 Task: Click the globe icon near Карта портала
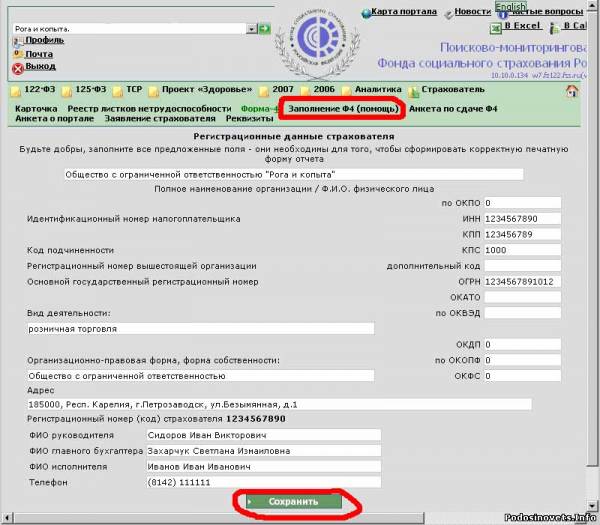pos(366,13)
